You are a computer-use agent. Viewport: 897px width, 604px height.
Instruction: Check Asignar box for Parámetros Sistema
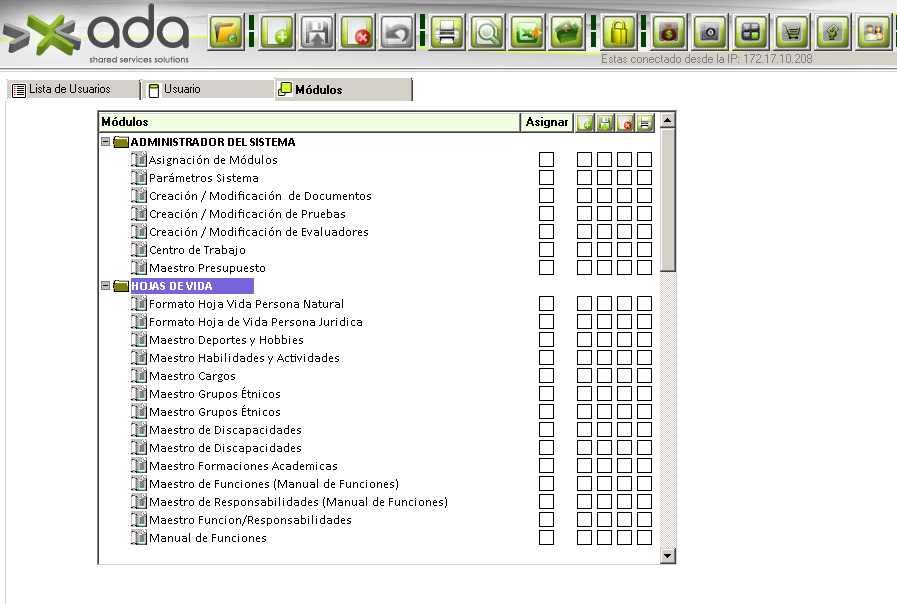pyautogui.click(x=546, y=178)
